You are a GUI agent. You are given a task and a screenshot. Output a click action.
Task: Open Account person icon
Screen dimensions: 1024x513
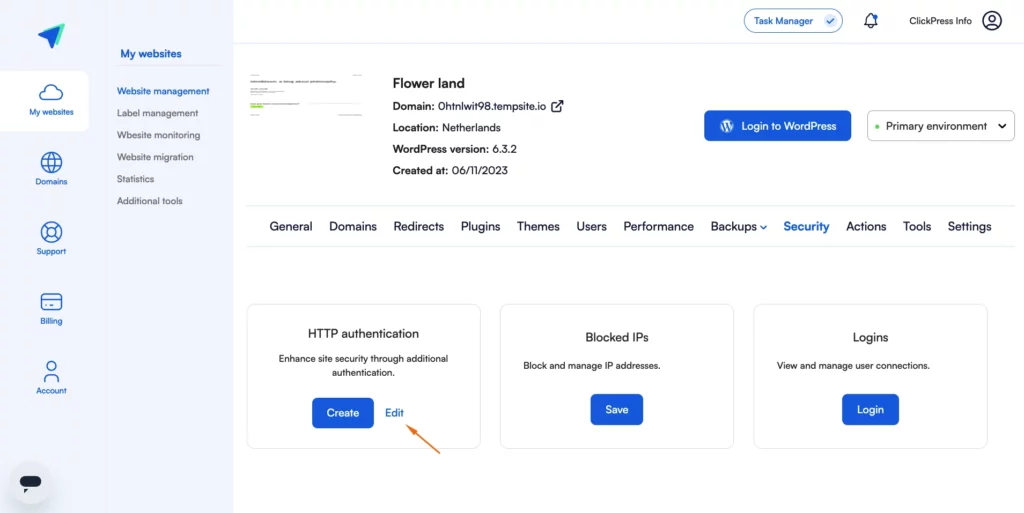tap(51, 371)
